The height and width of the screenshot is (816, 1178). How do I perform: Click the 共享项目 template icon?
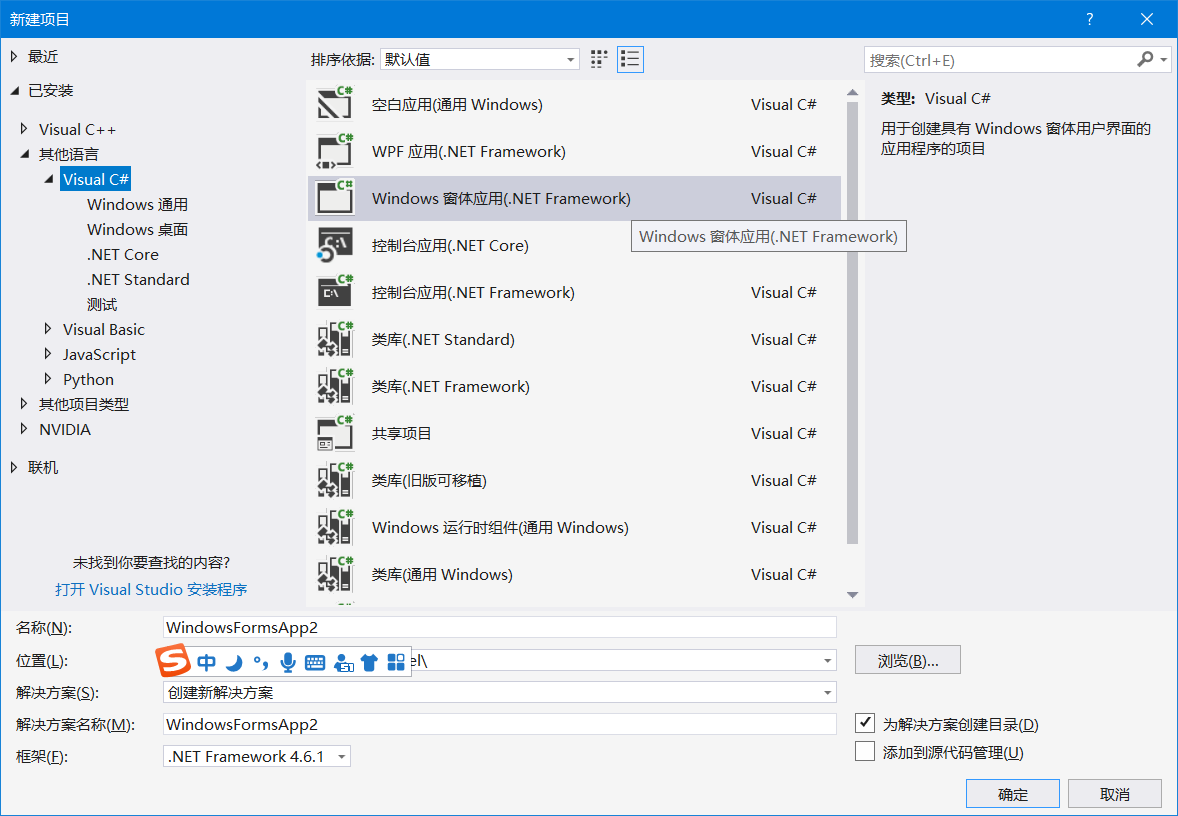335,434
